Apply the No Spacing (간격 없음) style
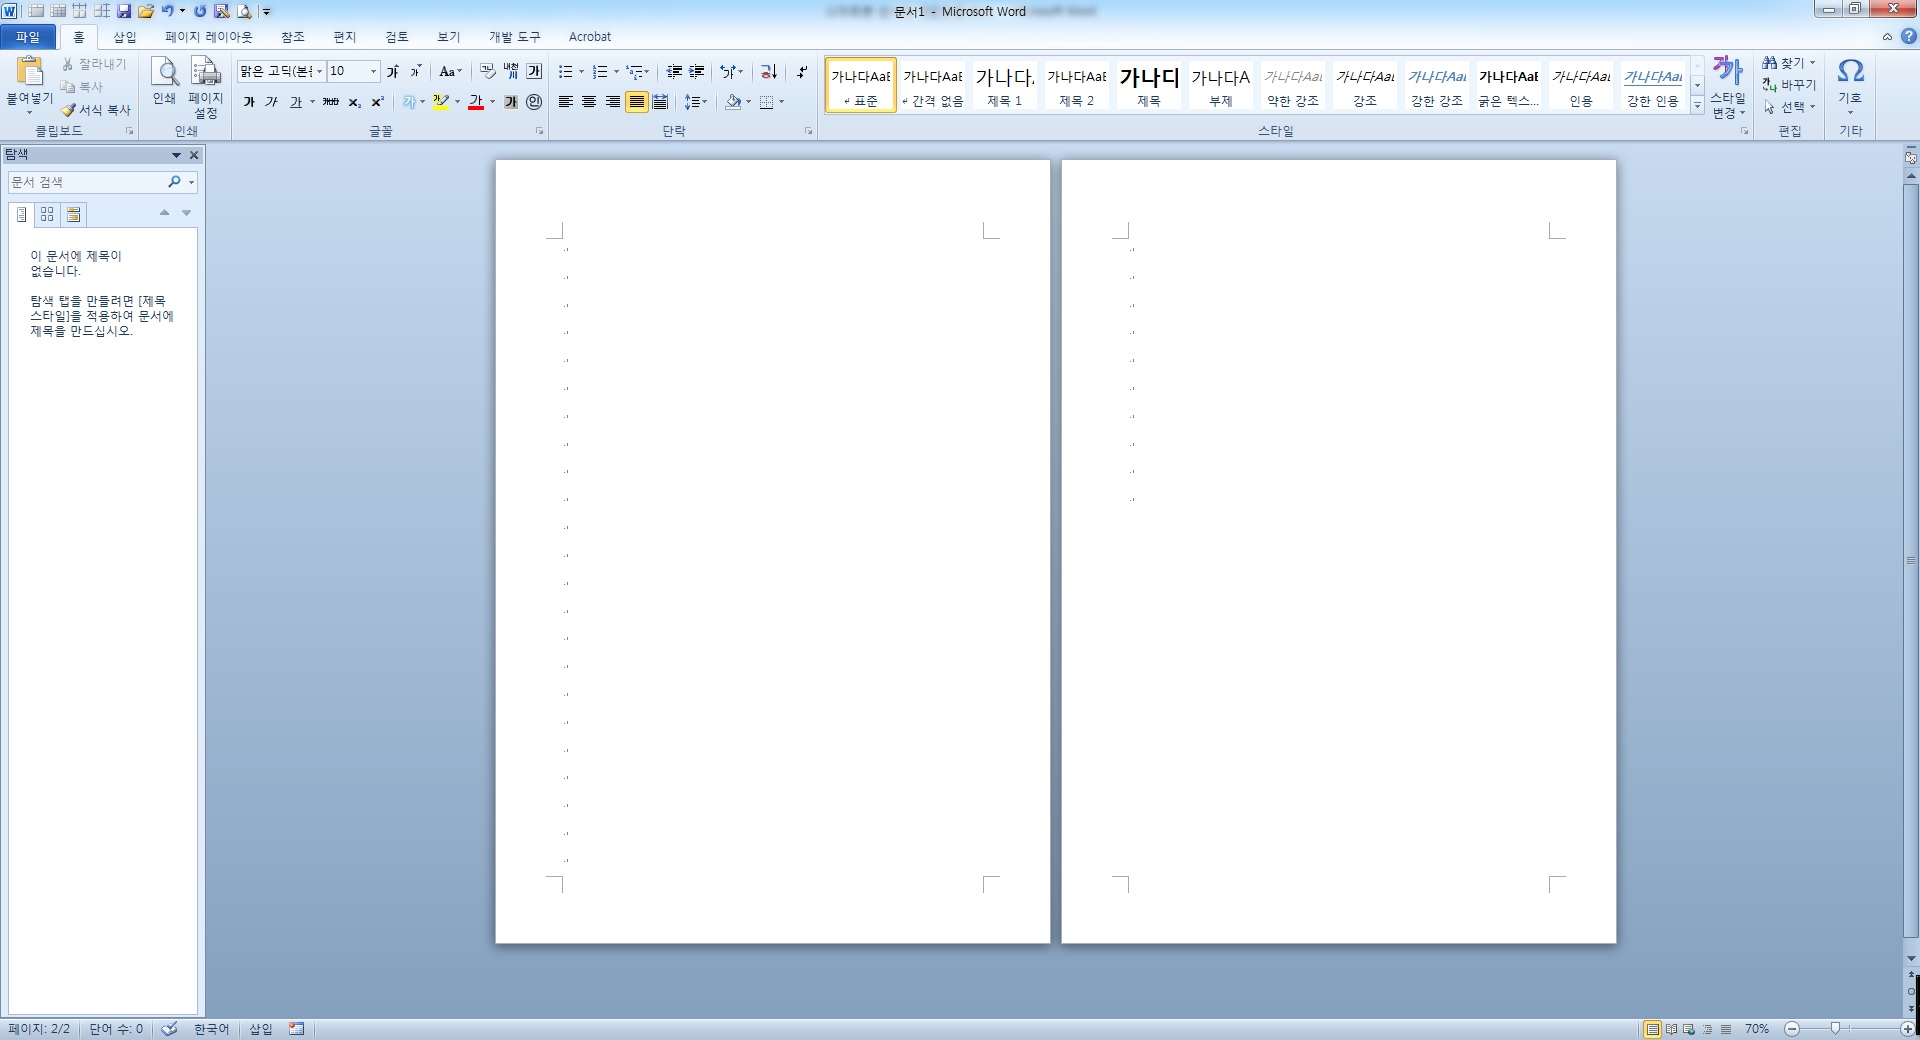 [932, 85]
